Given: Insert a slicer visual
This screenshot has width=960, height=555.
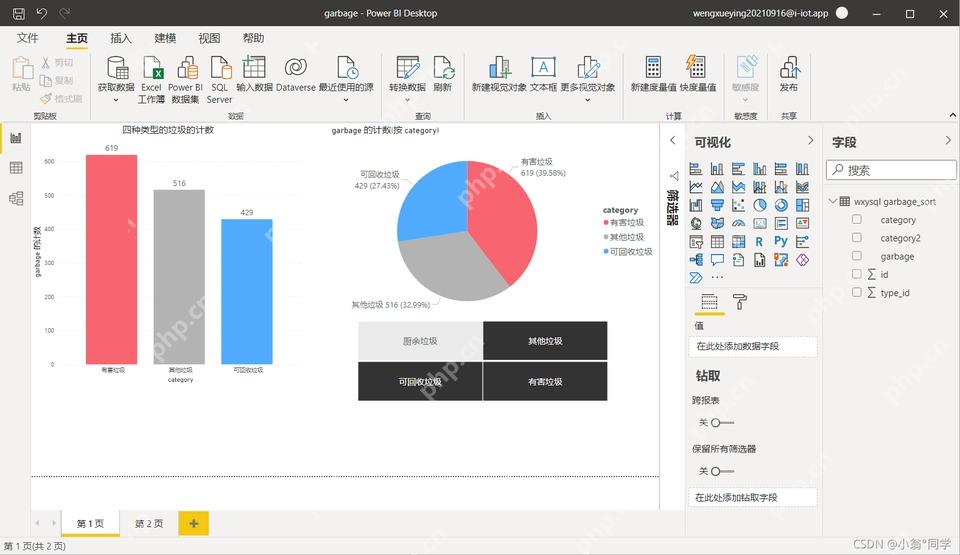Looking at the screenshot, I should [x=696, y=242].
